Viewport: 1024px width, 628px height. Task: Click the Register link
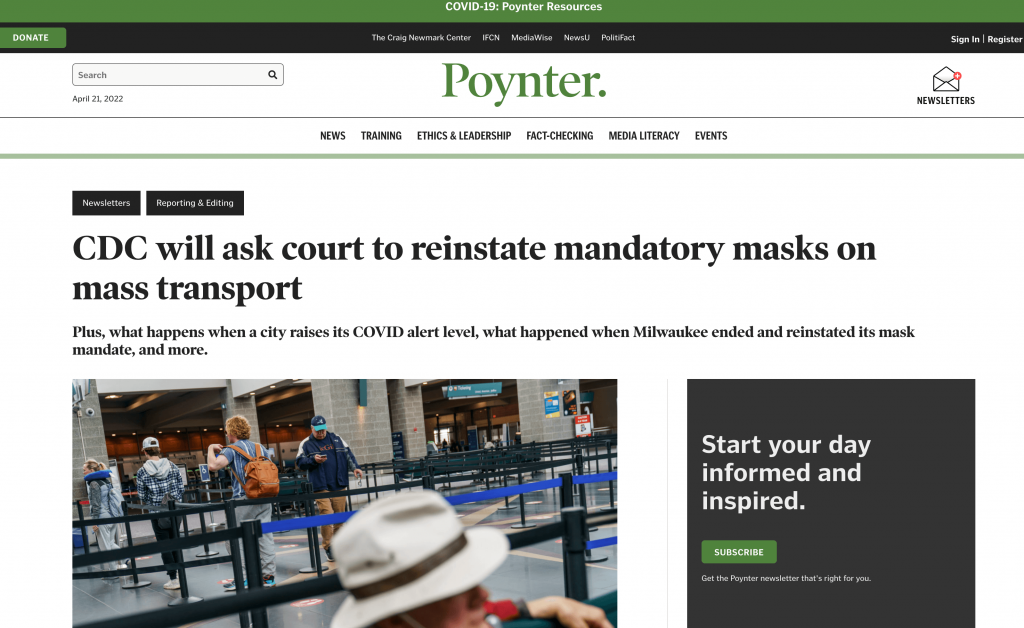click(1004, 39)
